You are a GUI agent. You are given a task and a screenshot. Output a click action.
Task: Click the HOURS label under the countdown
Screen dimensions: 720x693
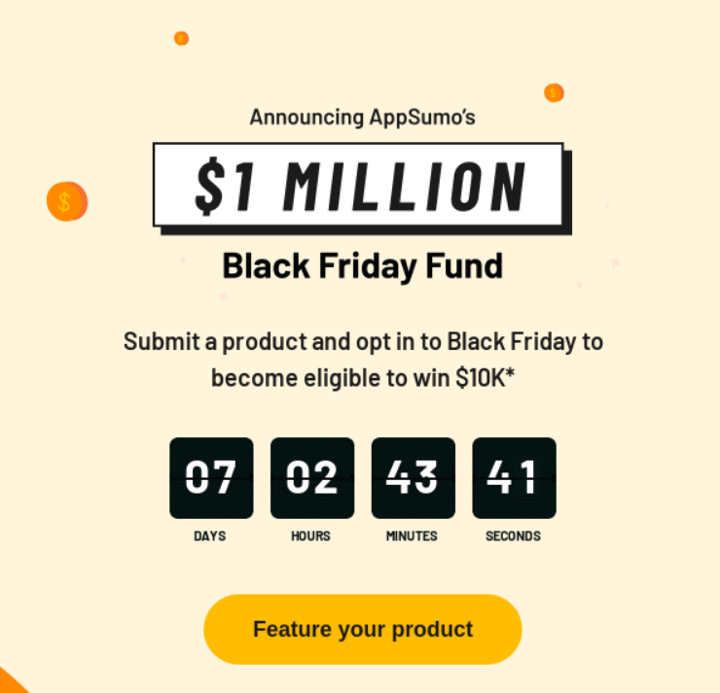point(311,536)
